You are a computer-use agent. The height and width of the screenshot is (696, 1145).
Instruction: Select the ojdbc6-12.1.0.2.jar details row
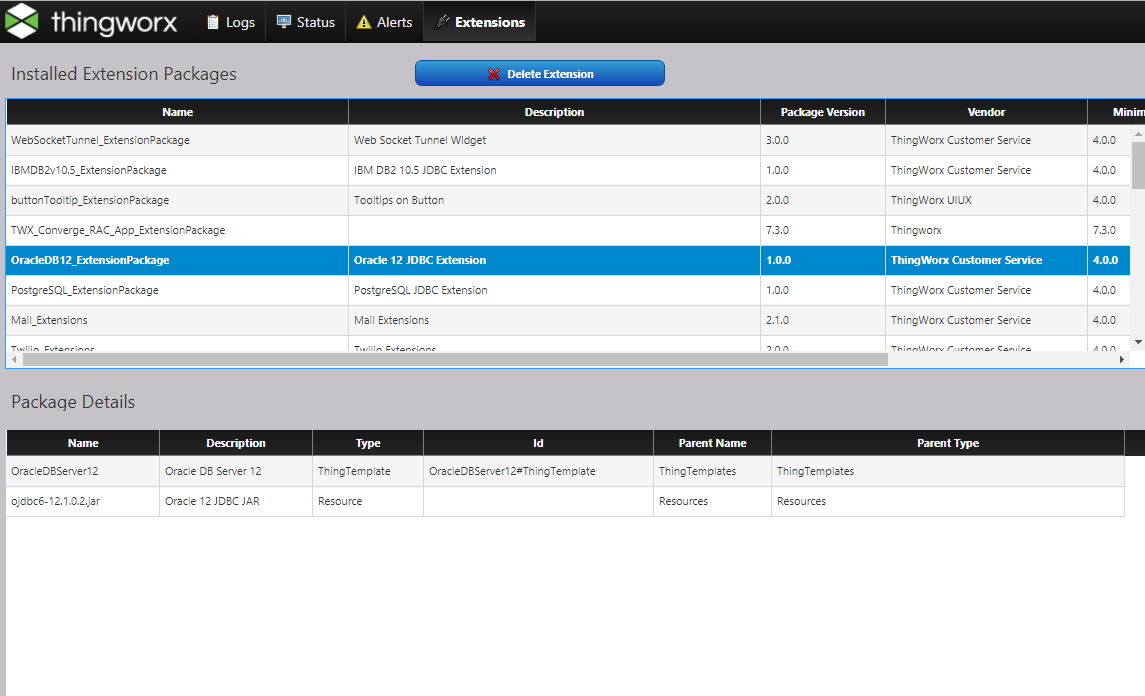[x=565, y=501]
